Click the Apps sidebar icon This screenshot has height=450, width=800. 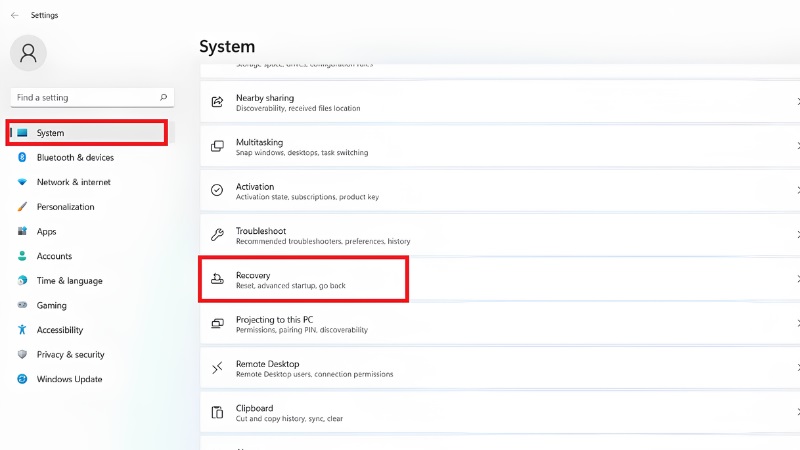click(22, 231)
